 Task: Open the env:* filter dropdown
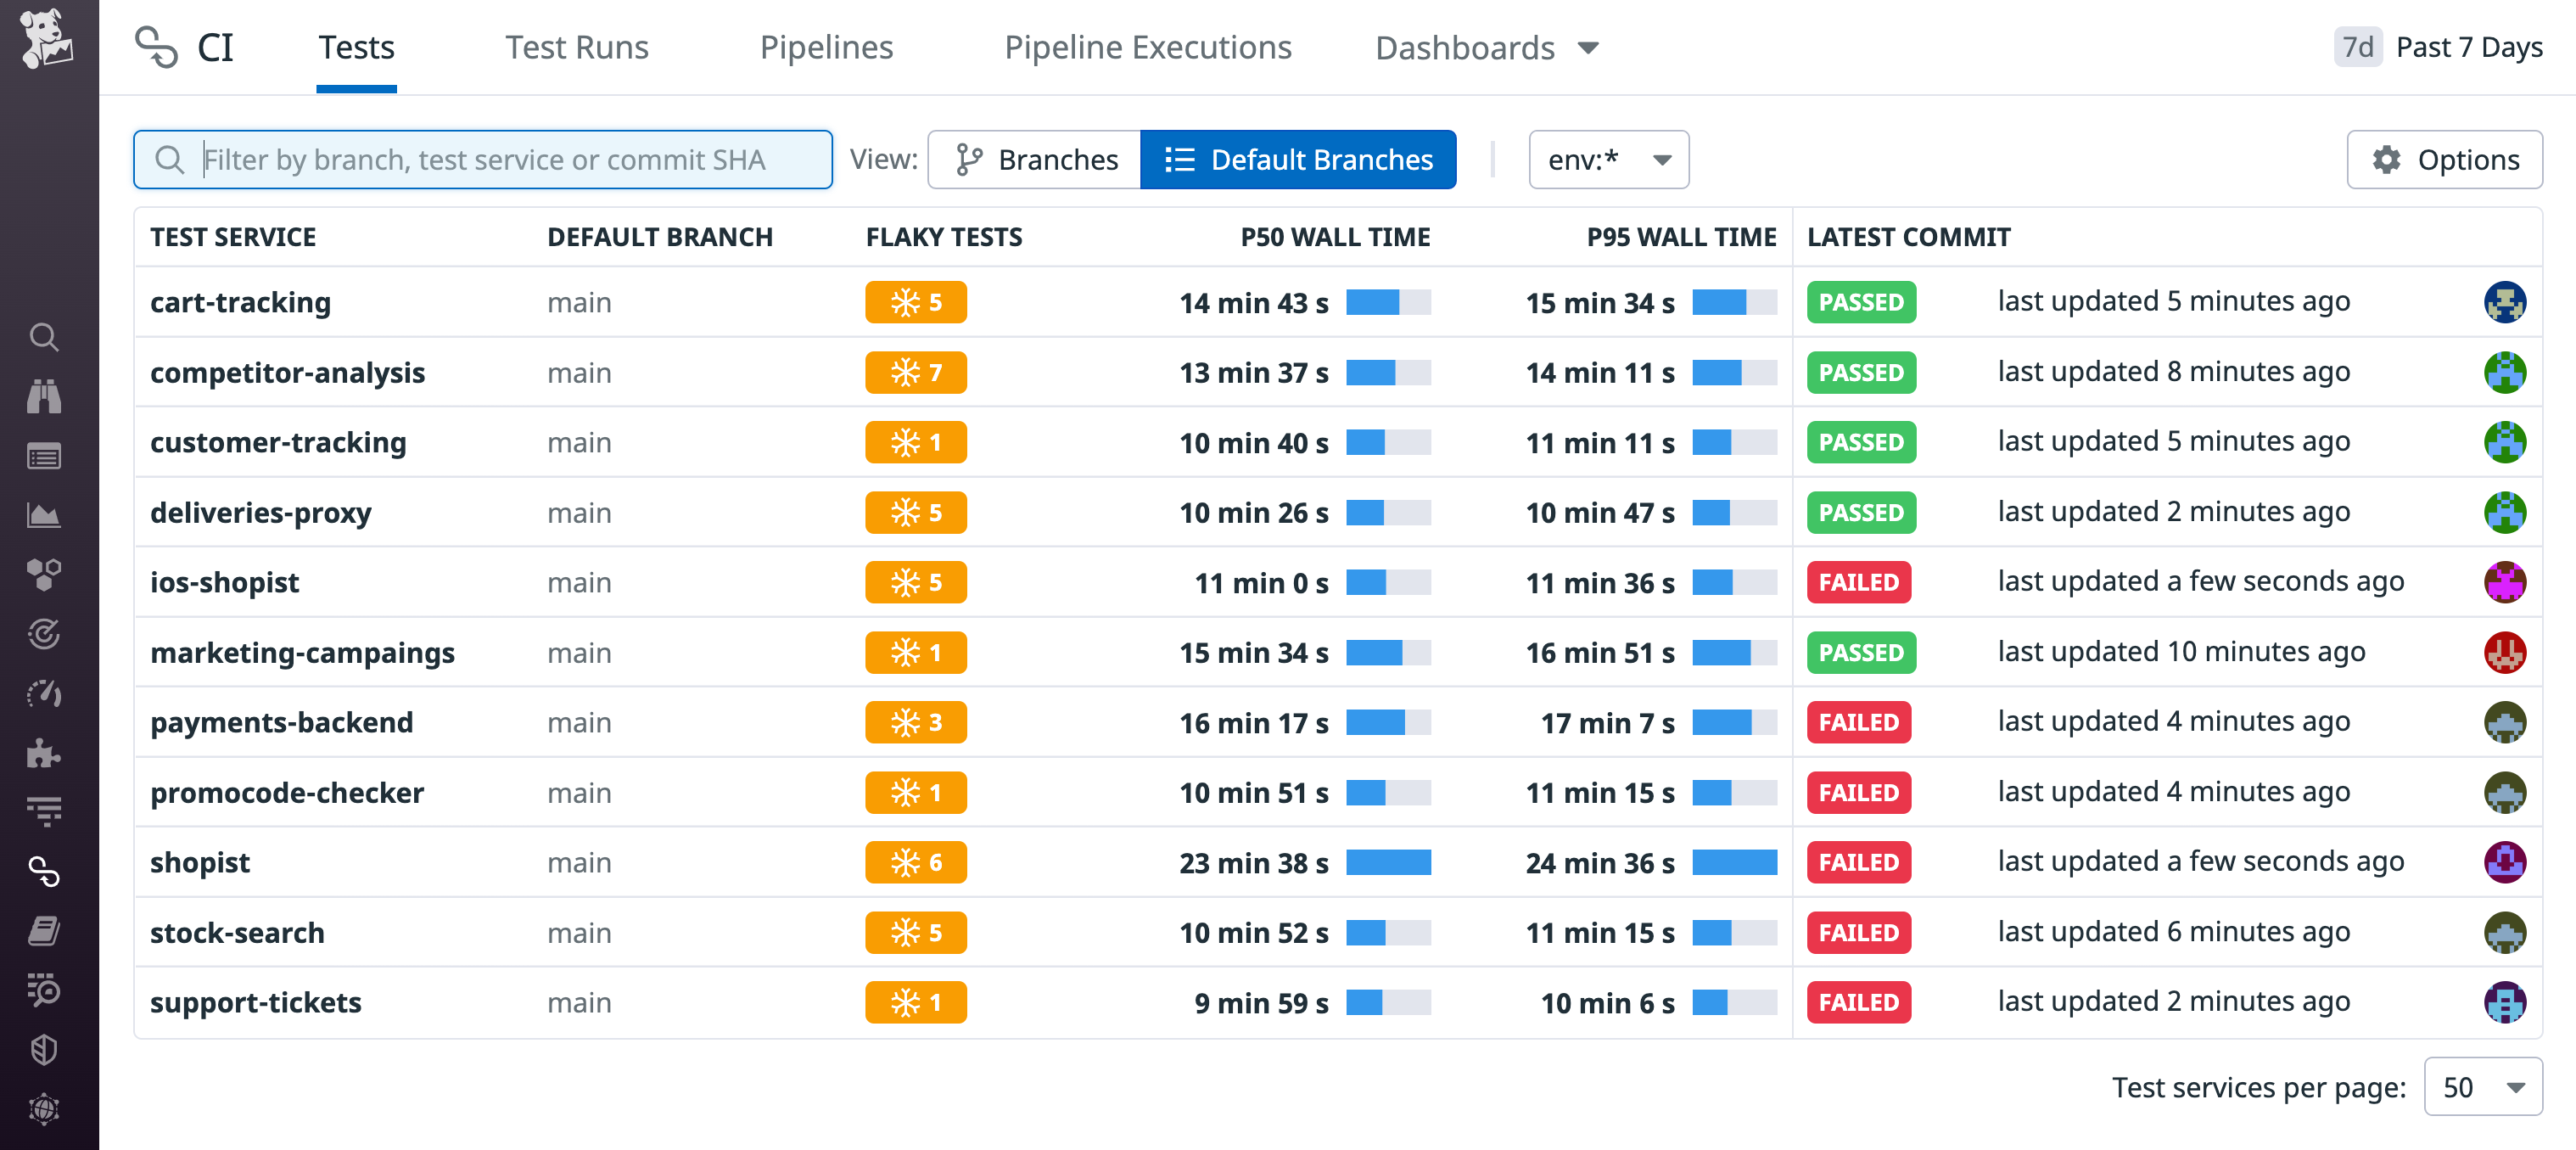click(x=1607, y=159)
